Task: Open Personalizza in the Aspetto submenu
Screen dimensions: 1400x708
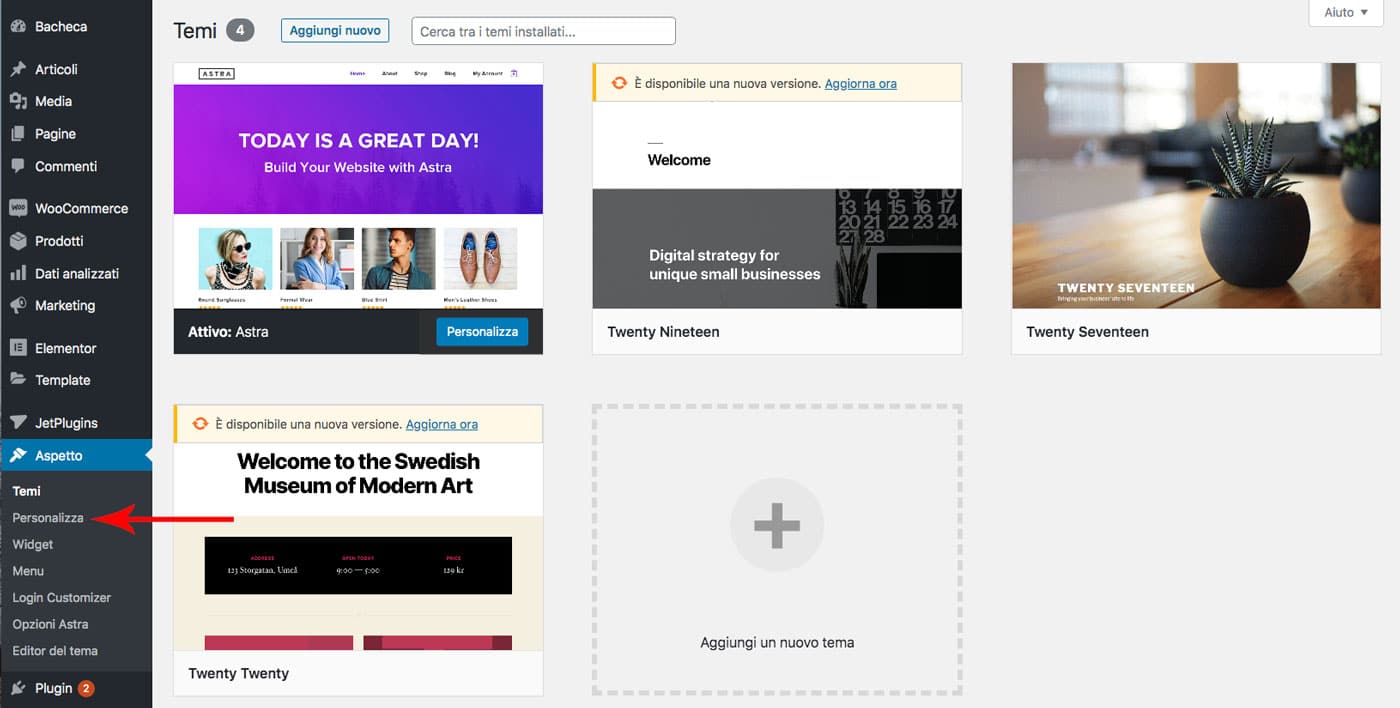Action: coord(48,518)
